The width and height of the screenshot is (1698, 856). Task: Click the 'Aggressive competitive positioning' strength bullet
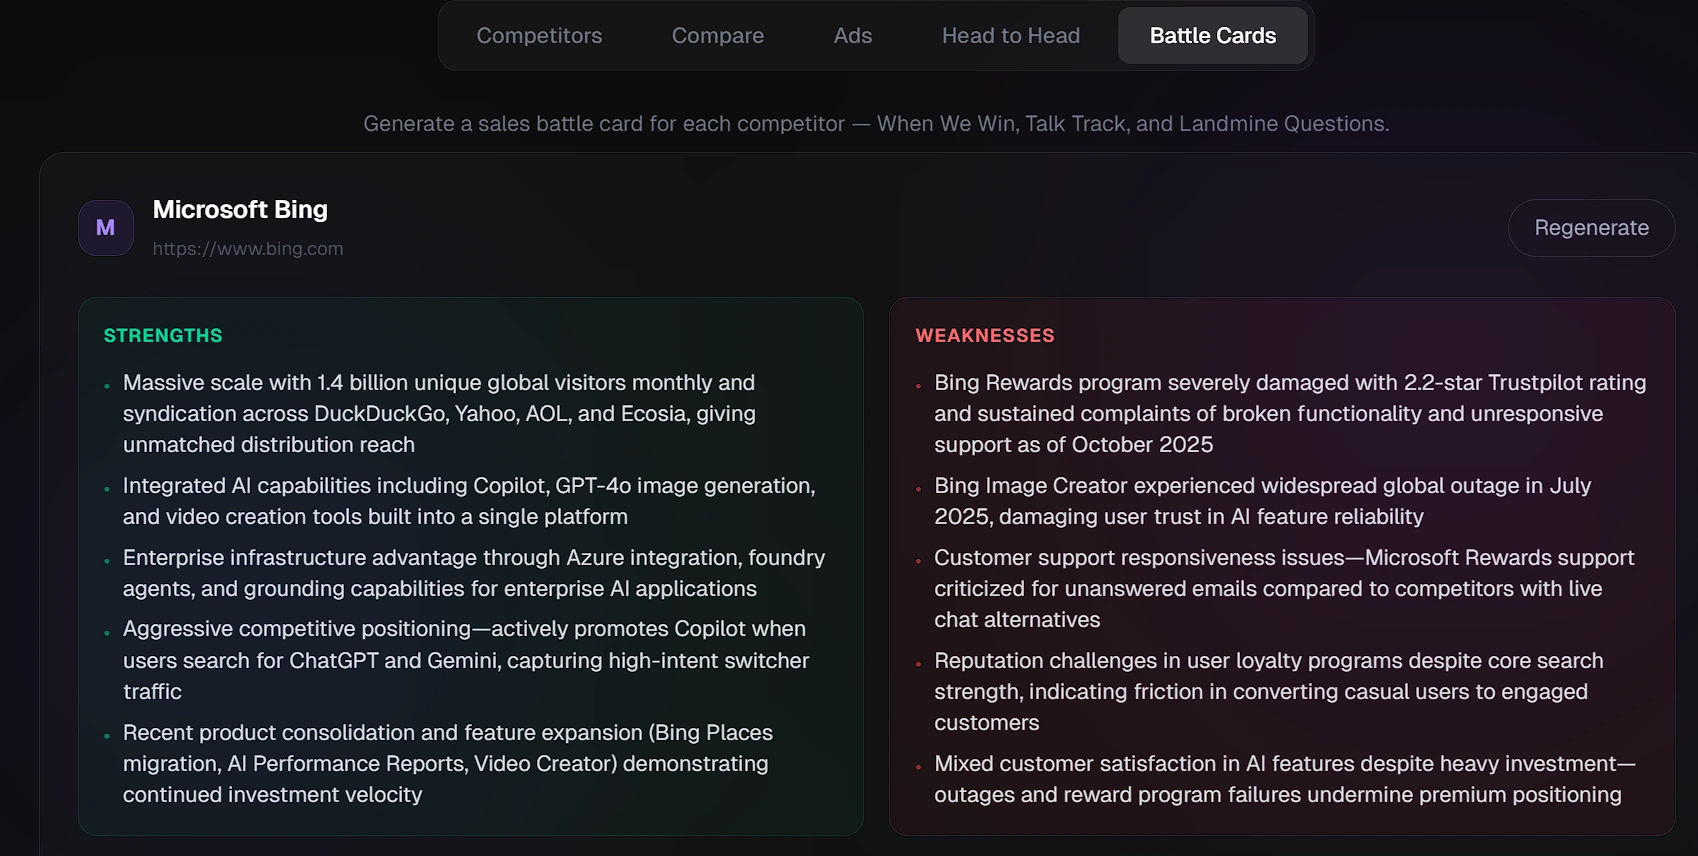pyautogui.click(x=466, y=660)
